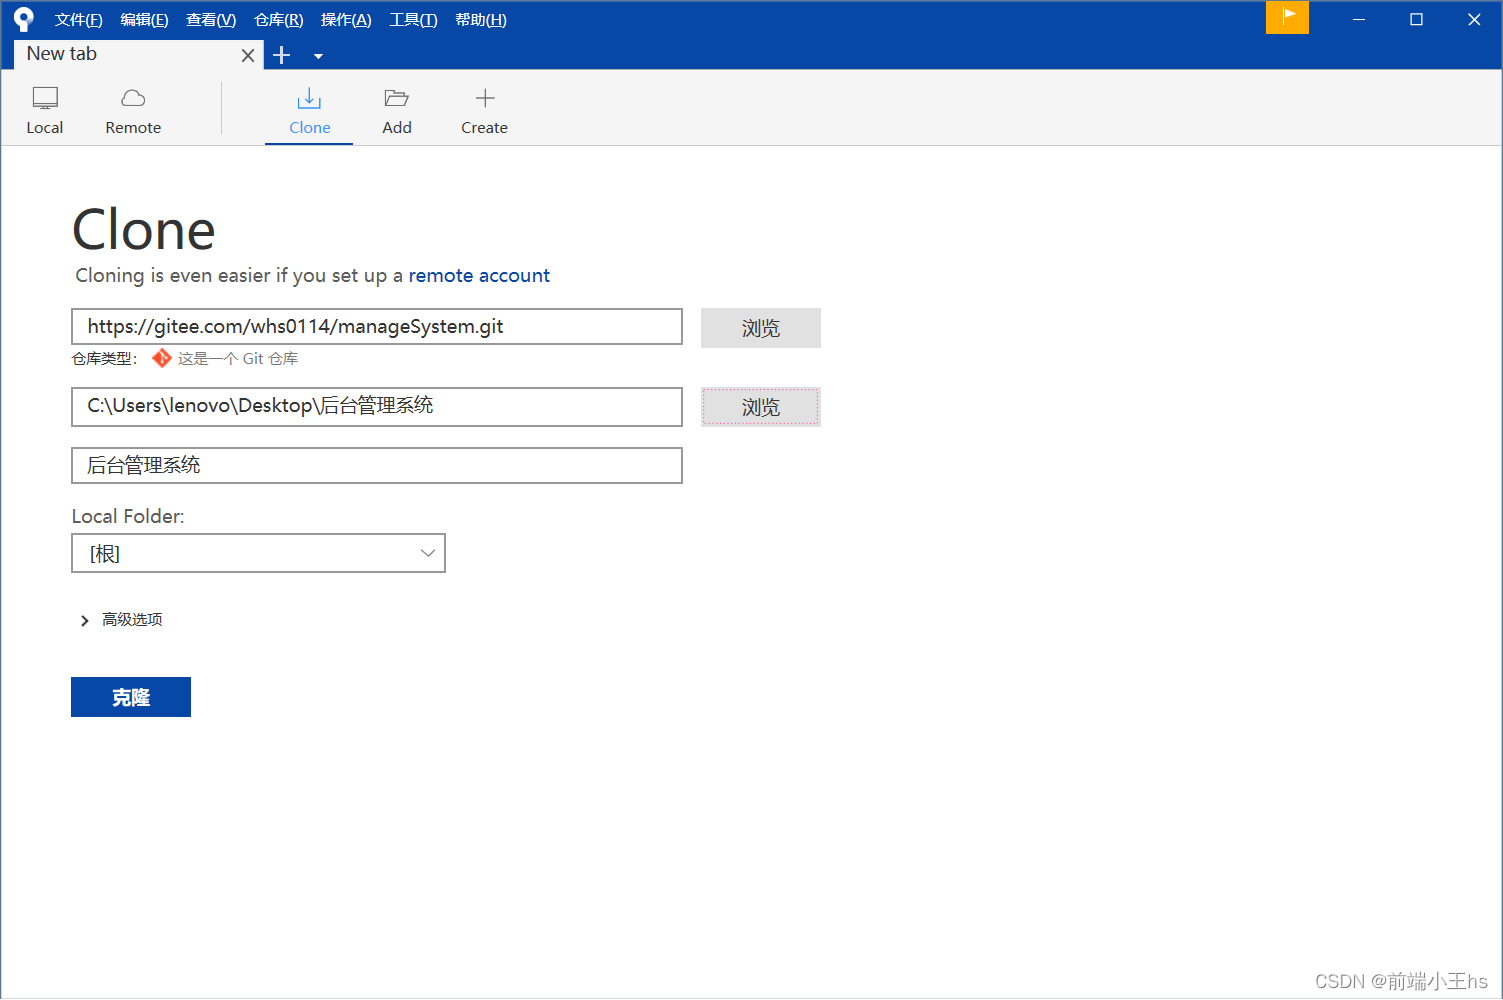This screenshot has height=1000, width=1503.
Task: Follow the remote account link
Action: (x=479, y=275)
